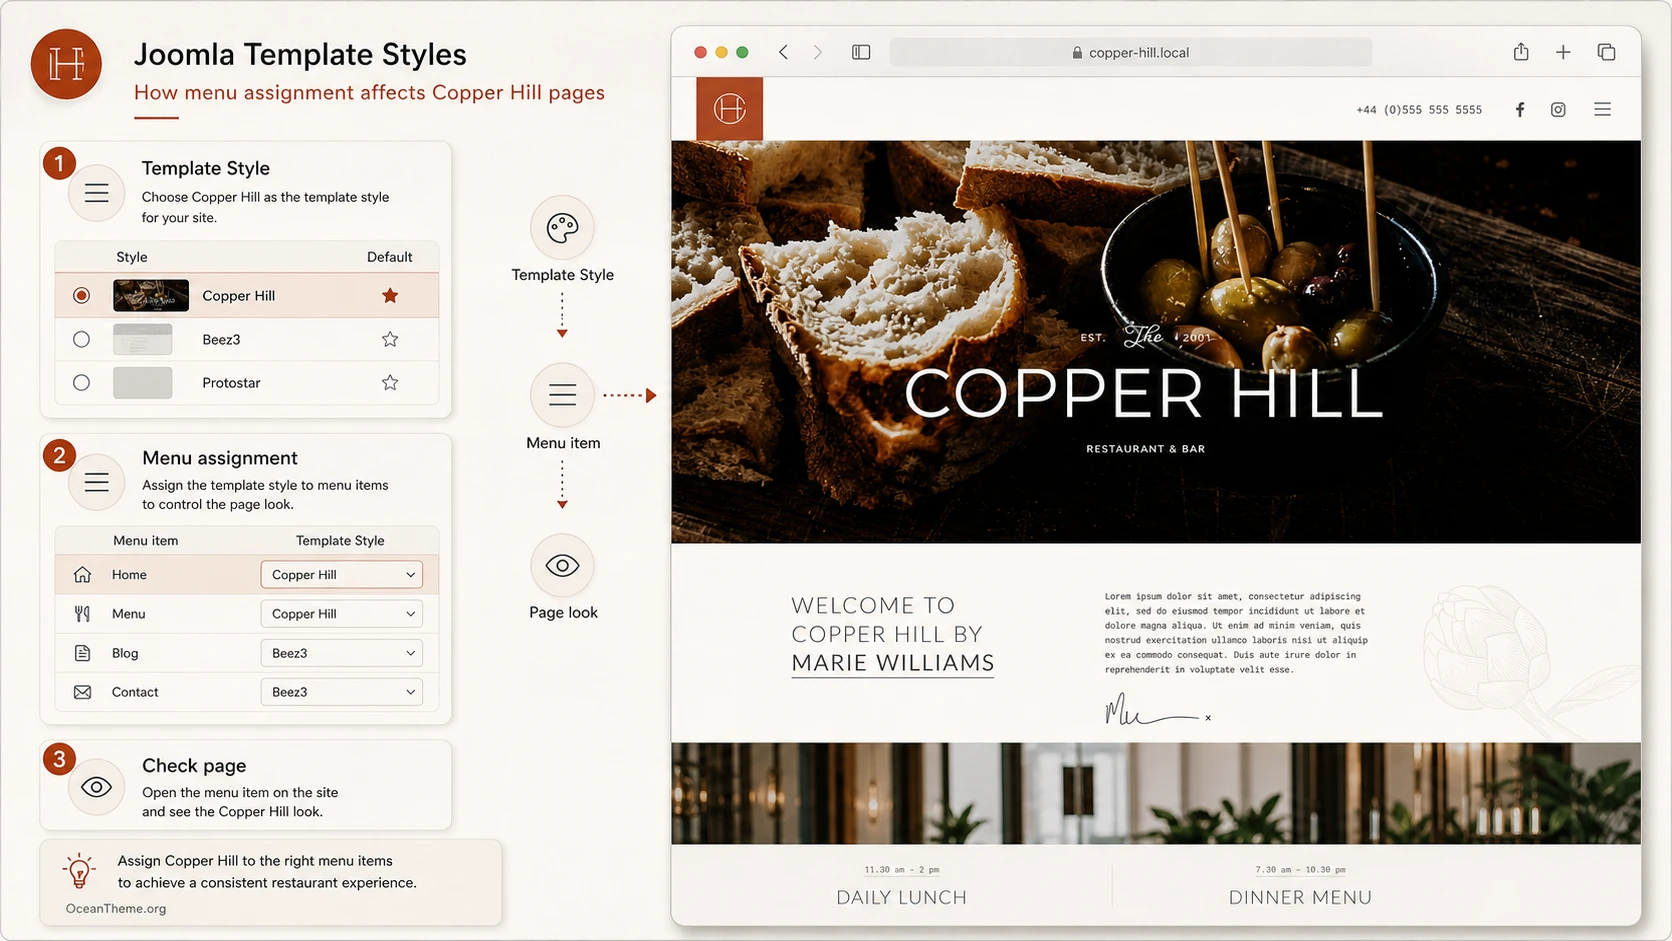Viewport: 1672px width, 941px height.
Task: Click the round H logo beside the title
Action: (x=66, y=64)
